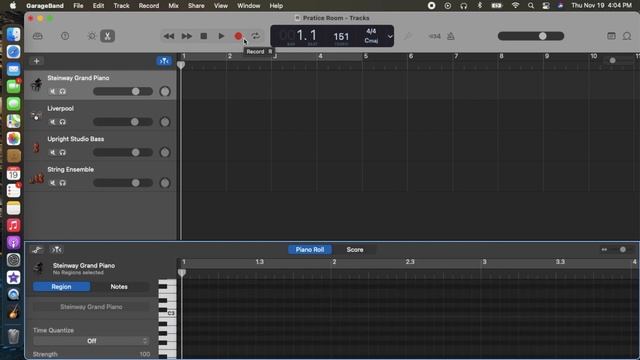This screenshot has height=360, width=640.
Task: Open the Record menu
Action: (x=149, y=6)
